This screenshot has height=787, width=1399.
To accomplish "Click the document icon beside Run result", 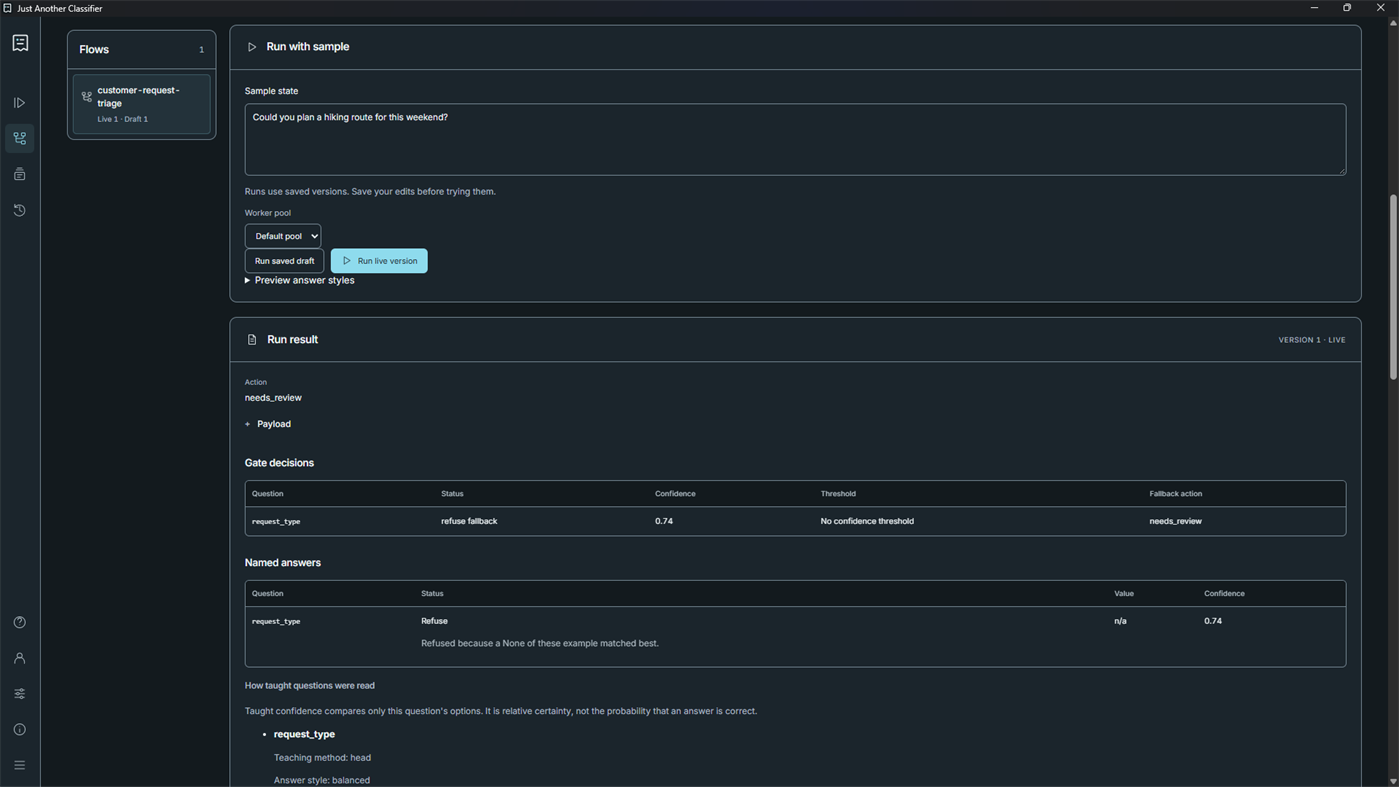I will click(x=252, y=340).
